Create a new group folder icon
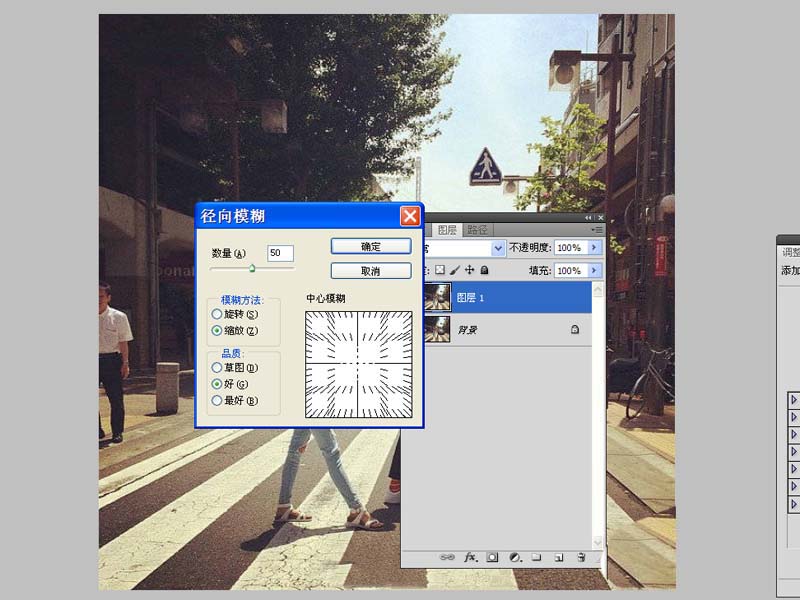 coord(536,557)
